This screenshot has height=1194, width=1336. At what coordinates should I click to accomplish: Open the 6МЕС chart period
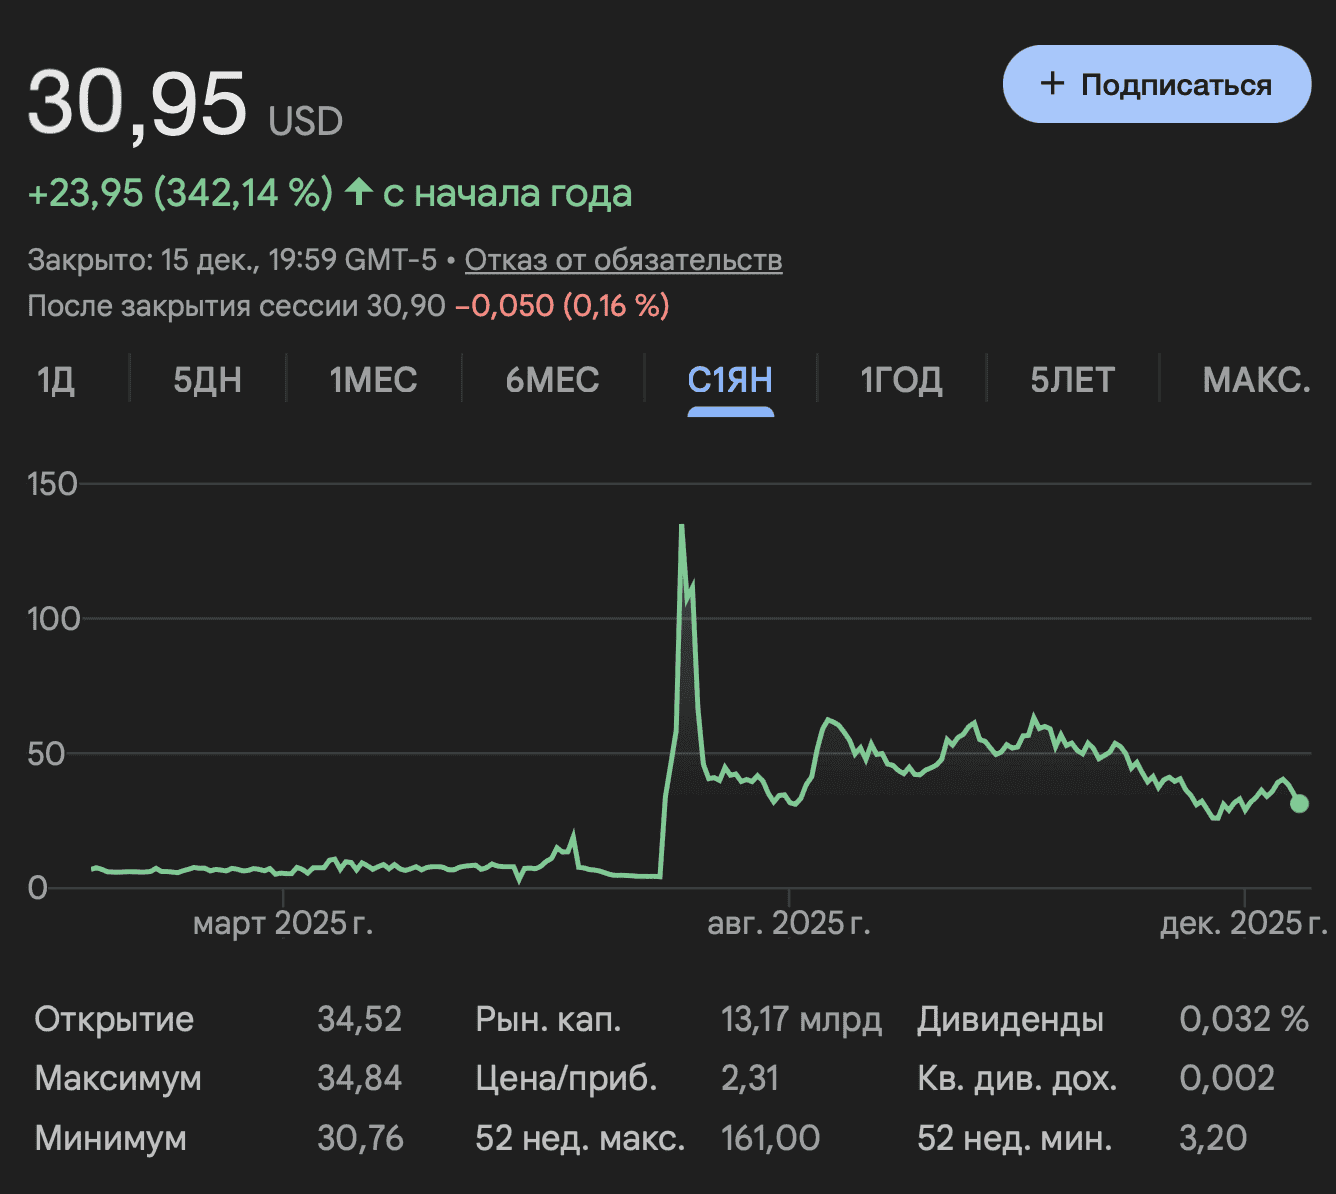click(x=552, y=380)
